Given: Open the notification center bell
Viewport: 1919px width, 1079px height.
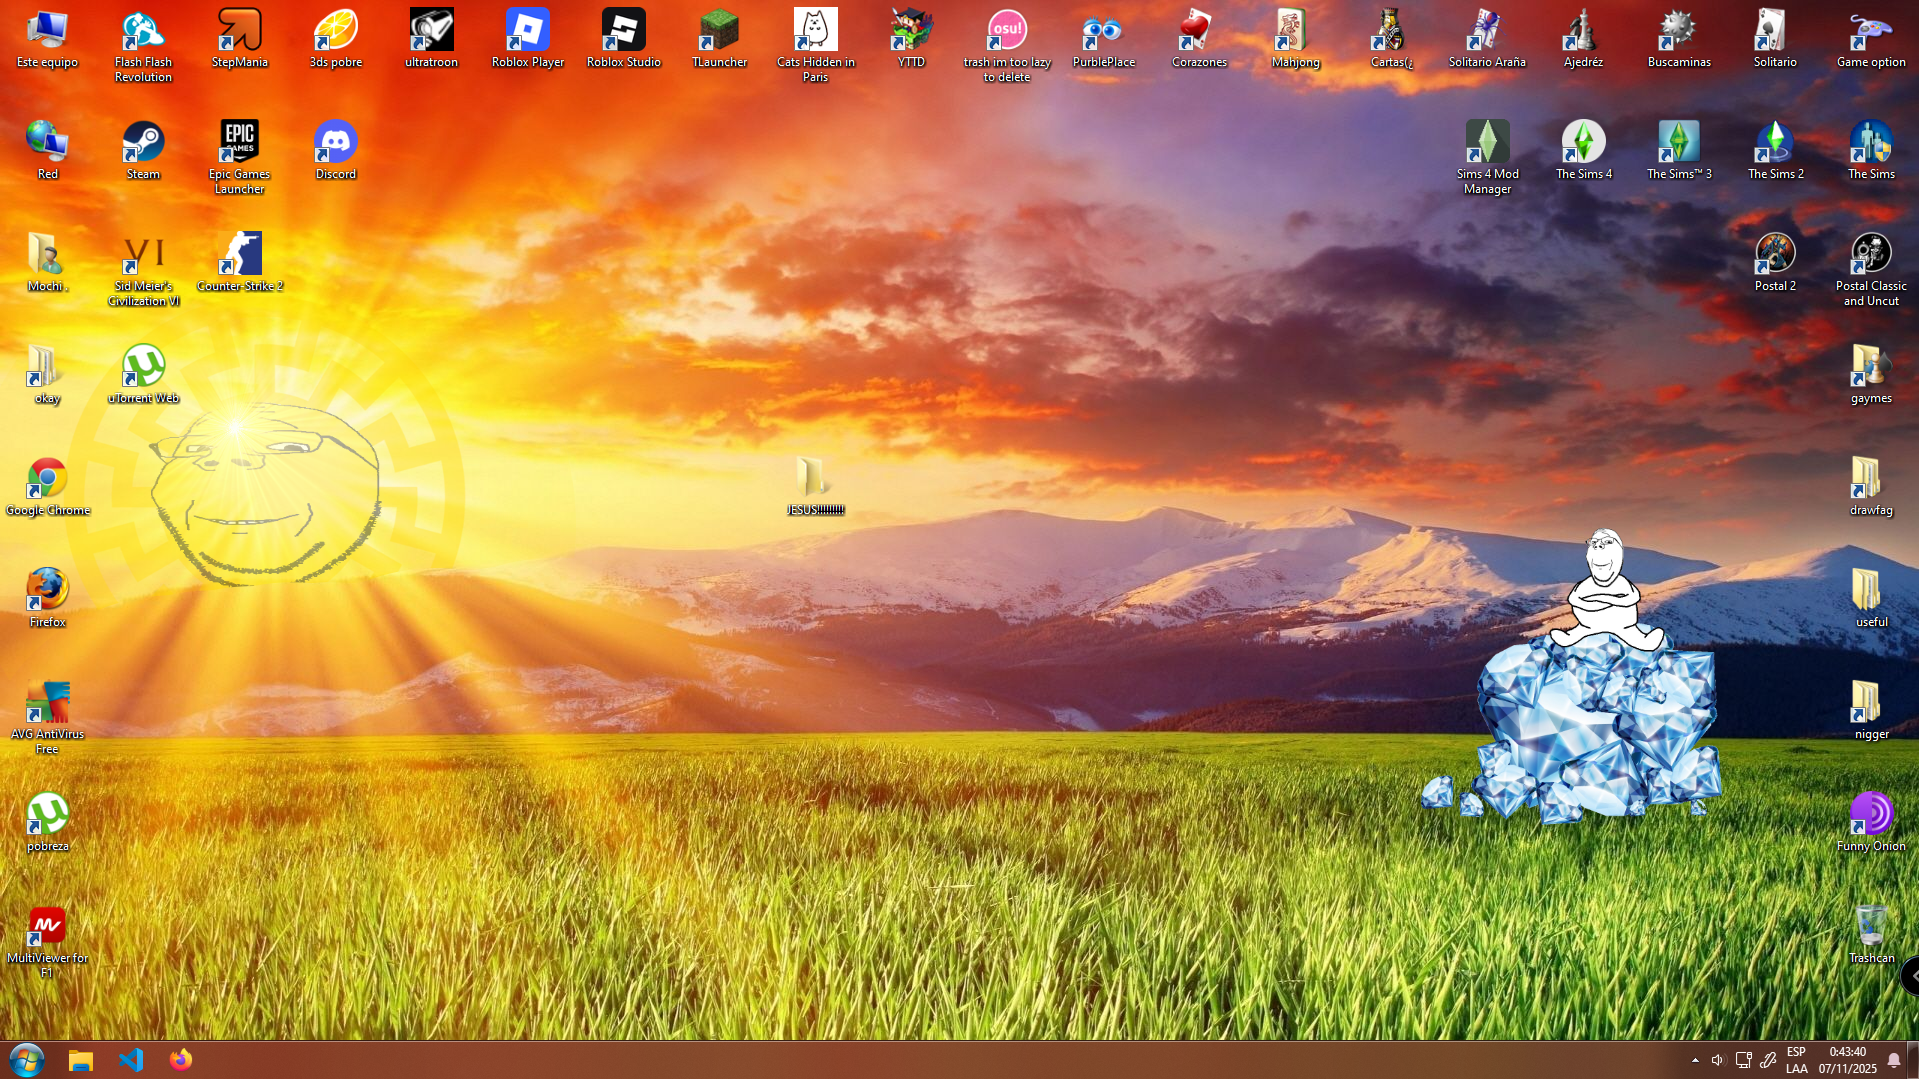Looking at the screenshot, I should point(1893,1060).
